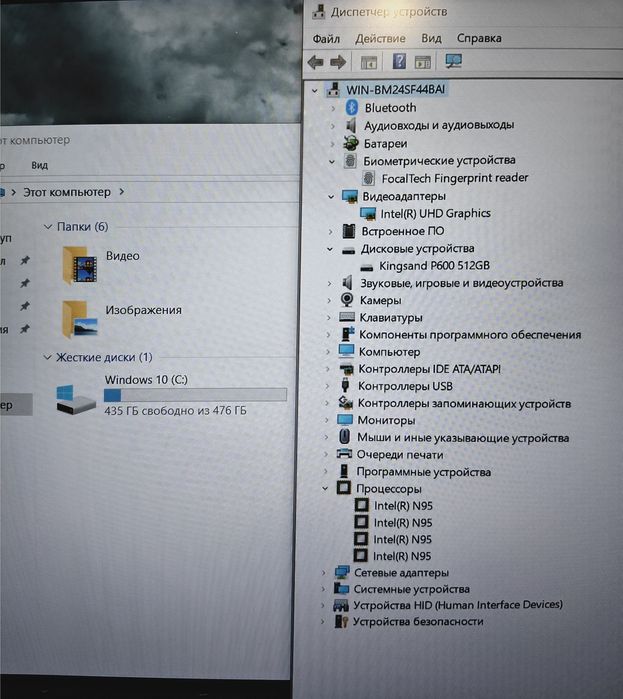Click the Изображения folder label
The height and width of the screenshot is (699, 623).
click(143, 310)
